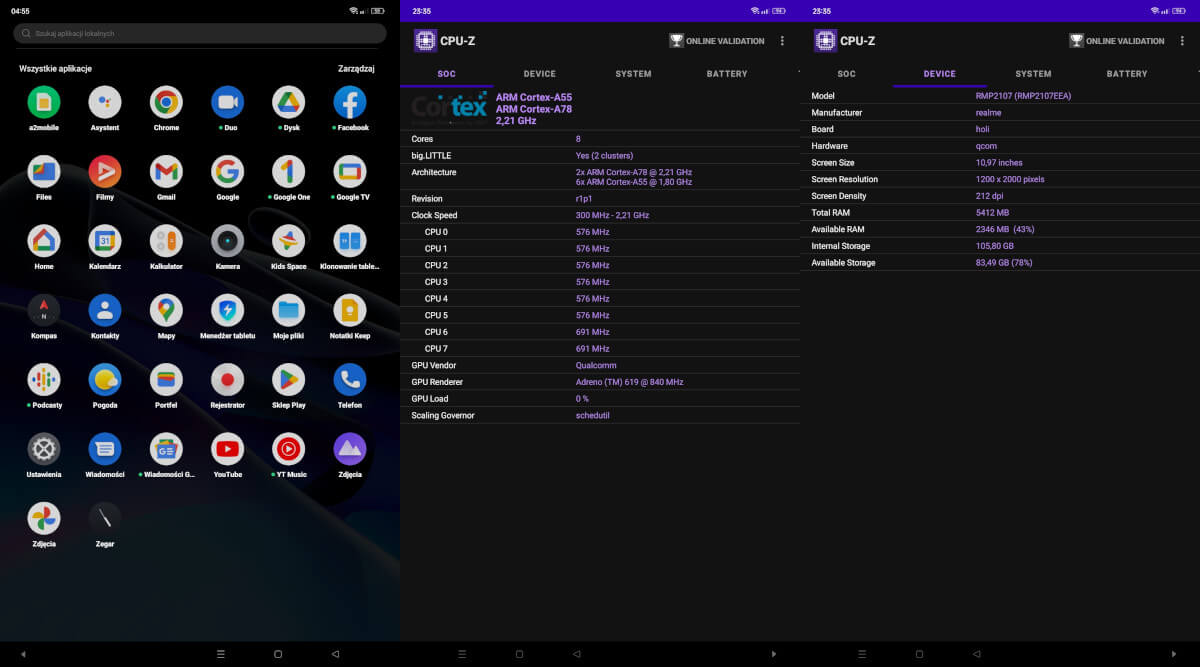Tap the Szukaj aplikacji search field
The image size is (1200, 667).
(199, 33)
